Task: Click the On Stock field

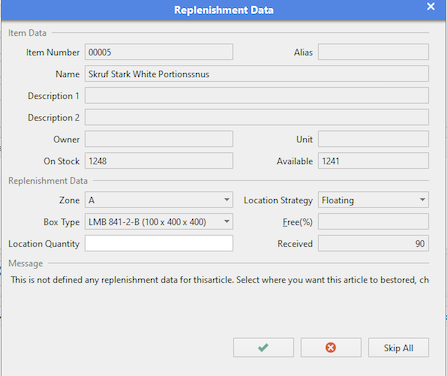Action: pos(159,161)
